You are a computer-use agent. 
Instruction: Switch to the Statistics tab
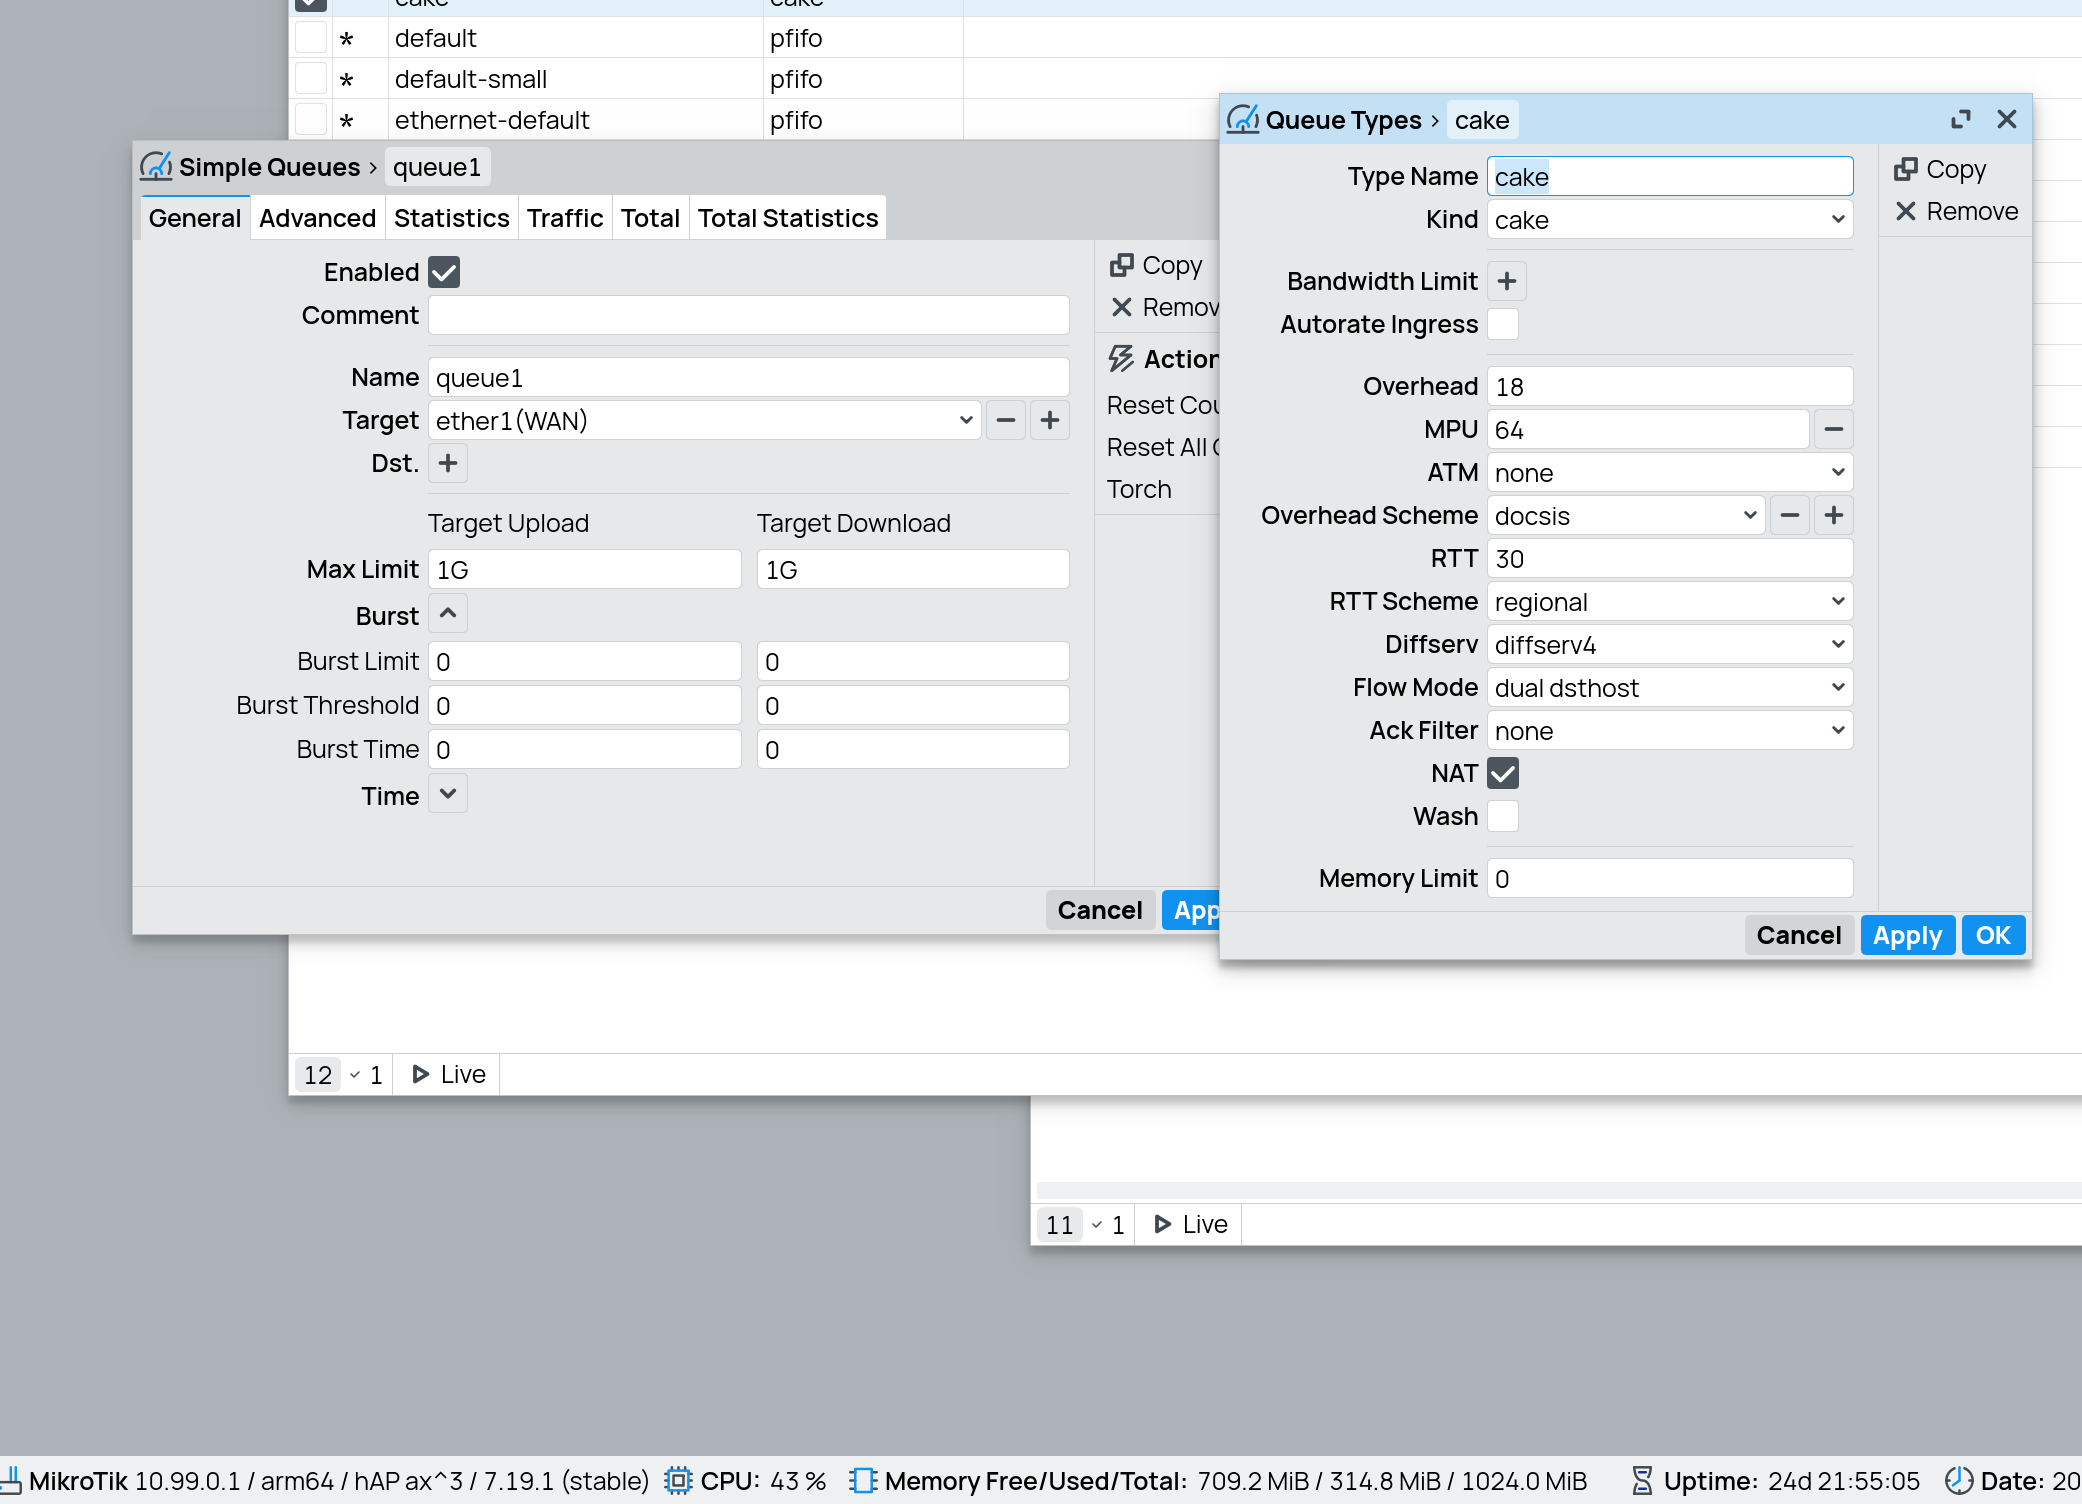point(451,218)
